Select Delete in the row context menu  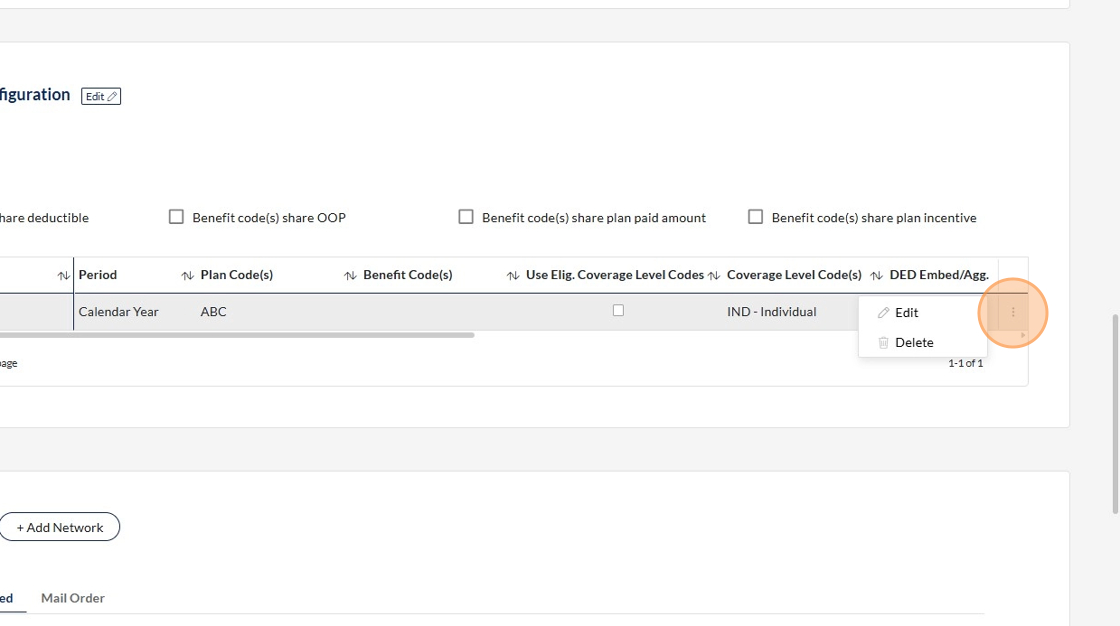(913, 342)
